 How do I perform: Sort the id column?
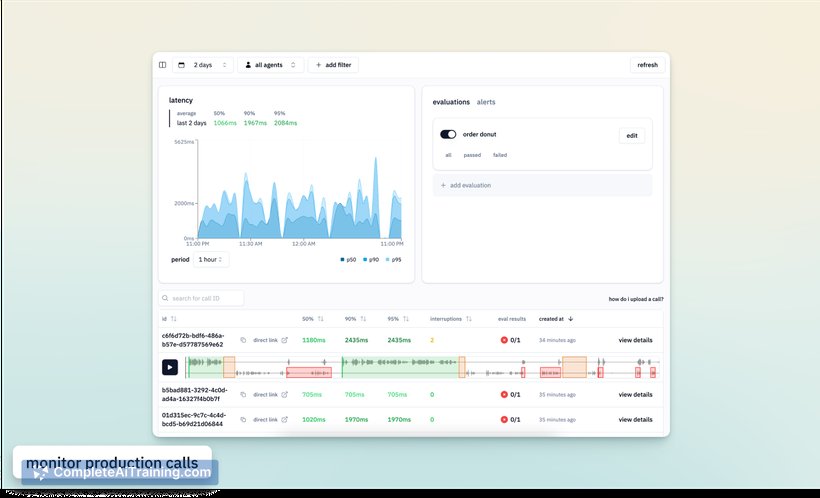click(173, 319)
